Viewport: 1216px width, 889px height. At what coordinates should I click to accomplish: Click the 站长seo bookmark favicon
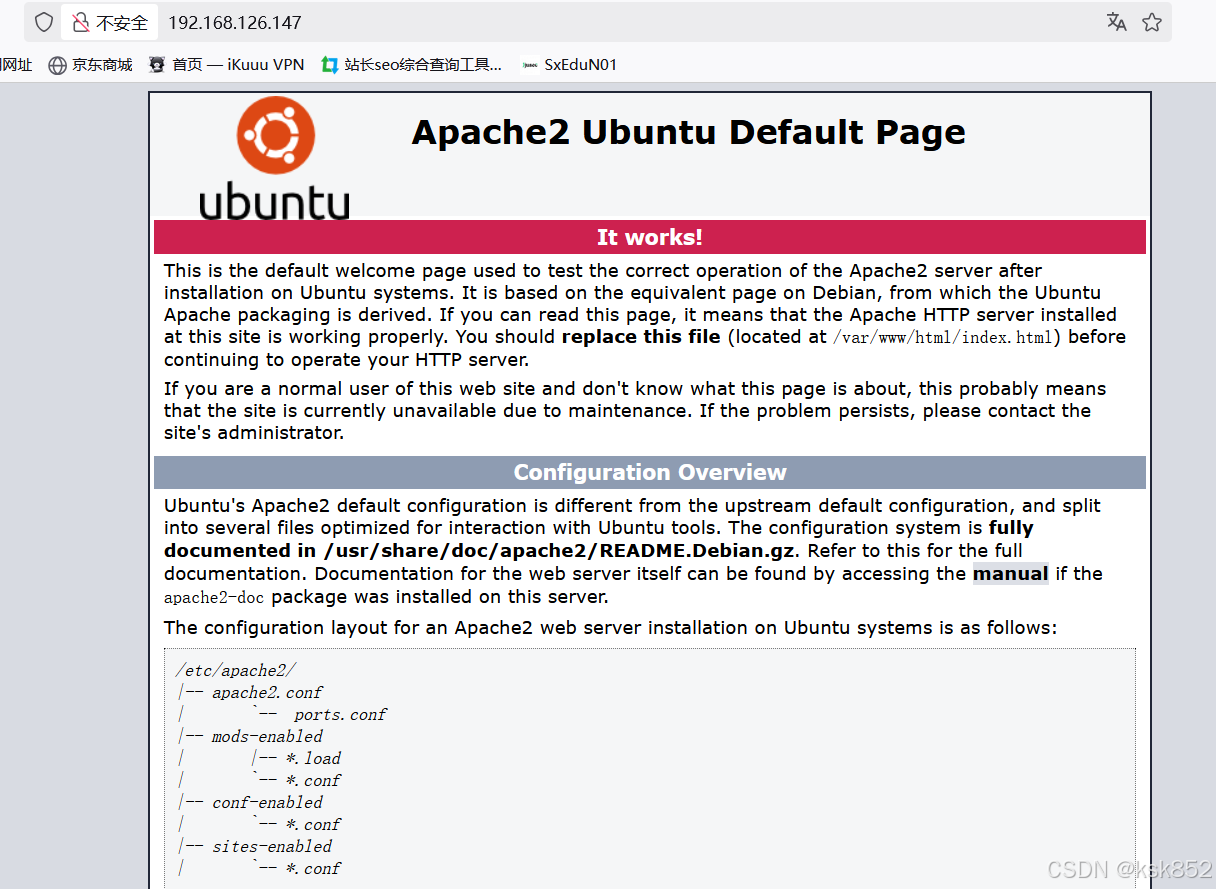click(x=329, y=65)
